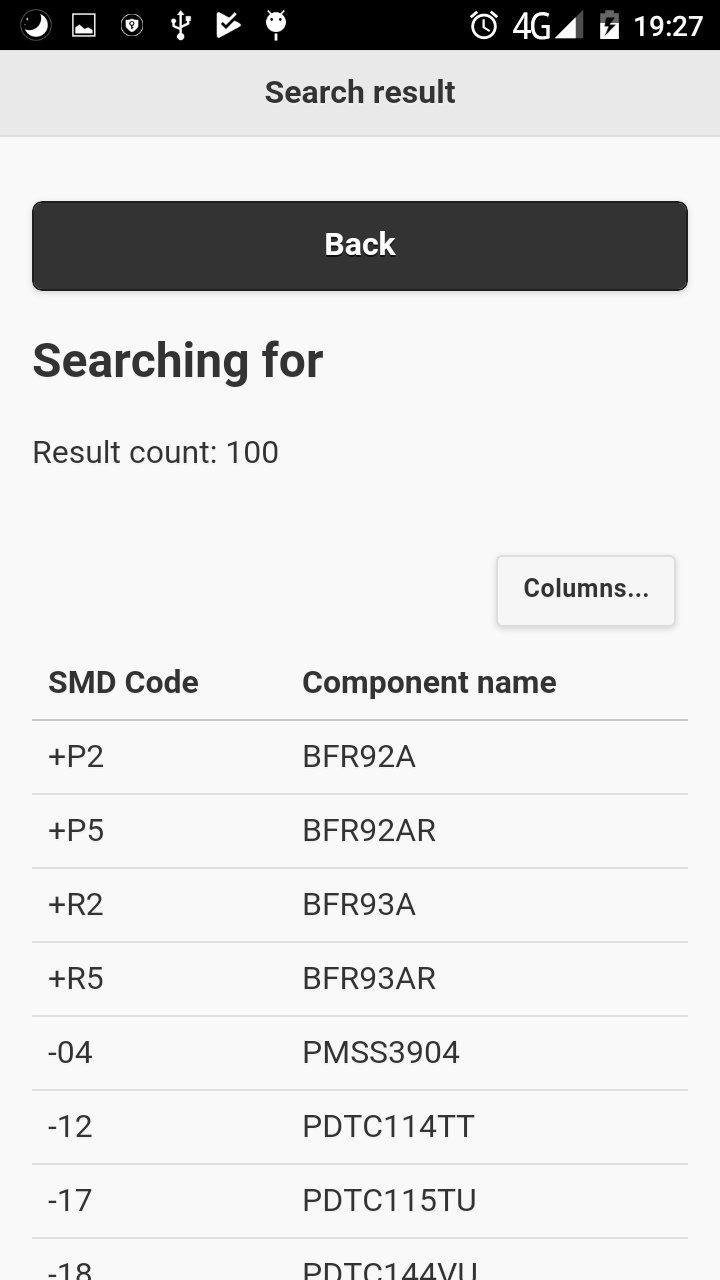
Task: Open the Columns... selector
Action: click(586, 590)
